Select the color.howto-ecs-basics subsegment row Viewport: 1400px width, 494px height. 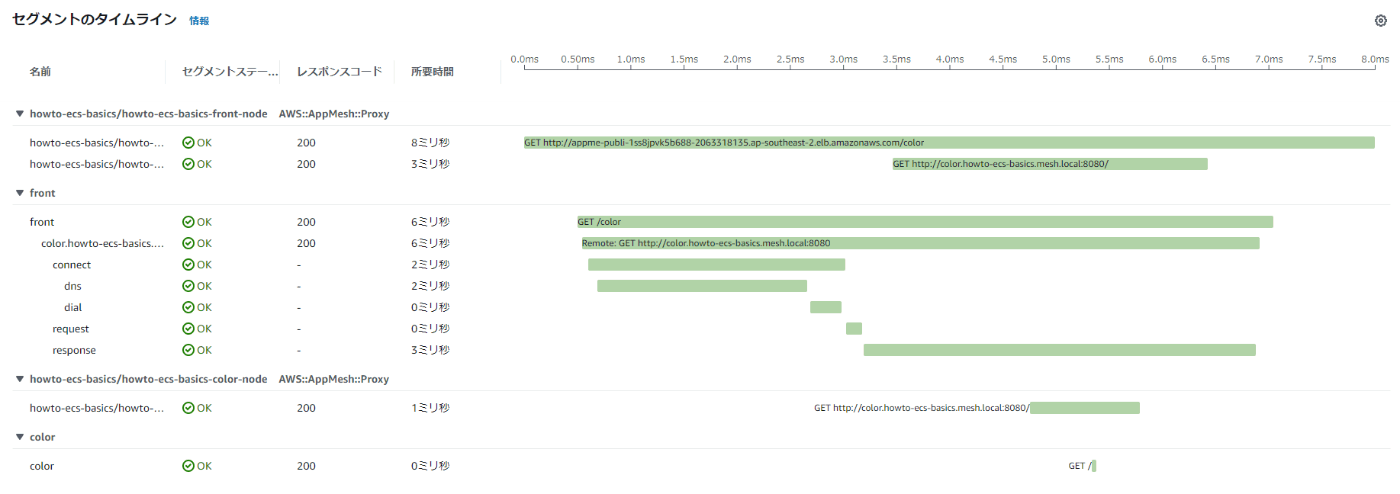point(102,243)
